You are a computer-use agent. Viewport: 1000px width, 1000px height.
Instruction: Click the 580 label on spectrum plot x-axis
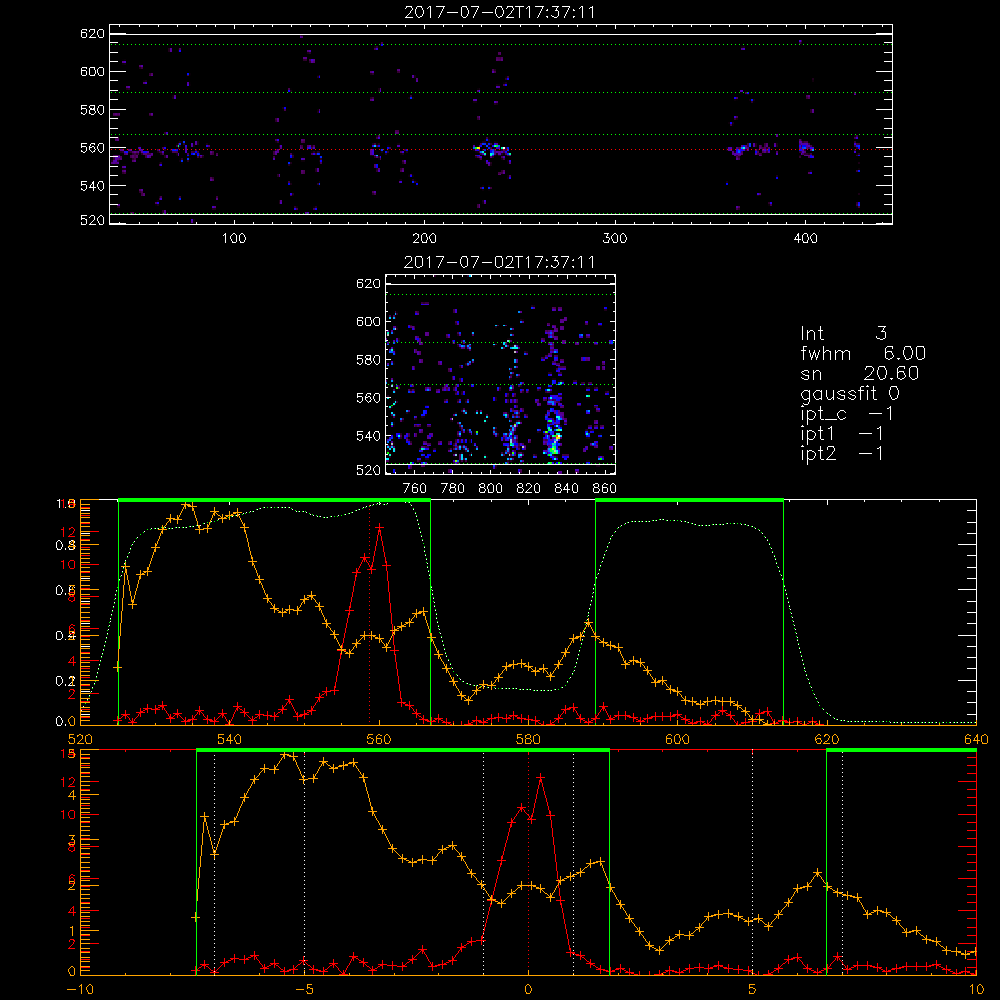click(x=528, y=739)
